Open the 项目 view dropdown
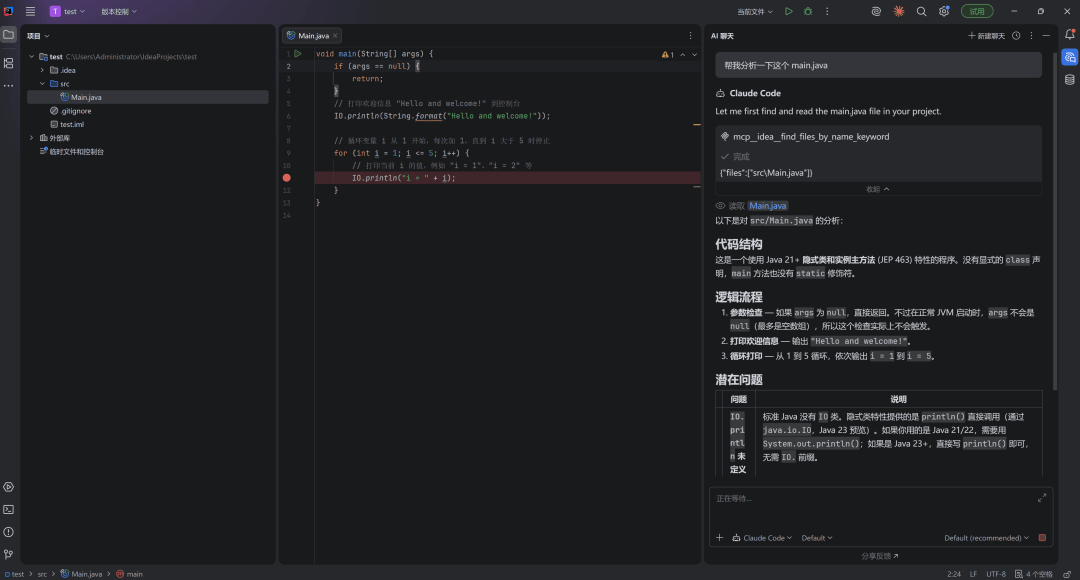Viewport: 1080px width, 580px height. point(38,36)
